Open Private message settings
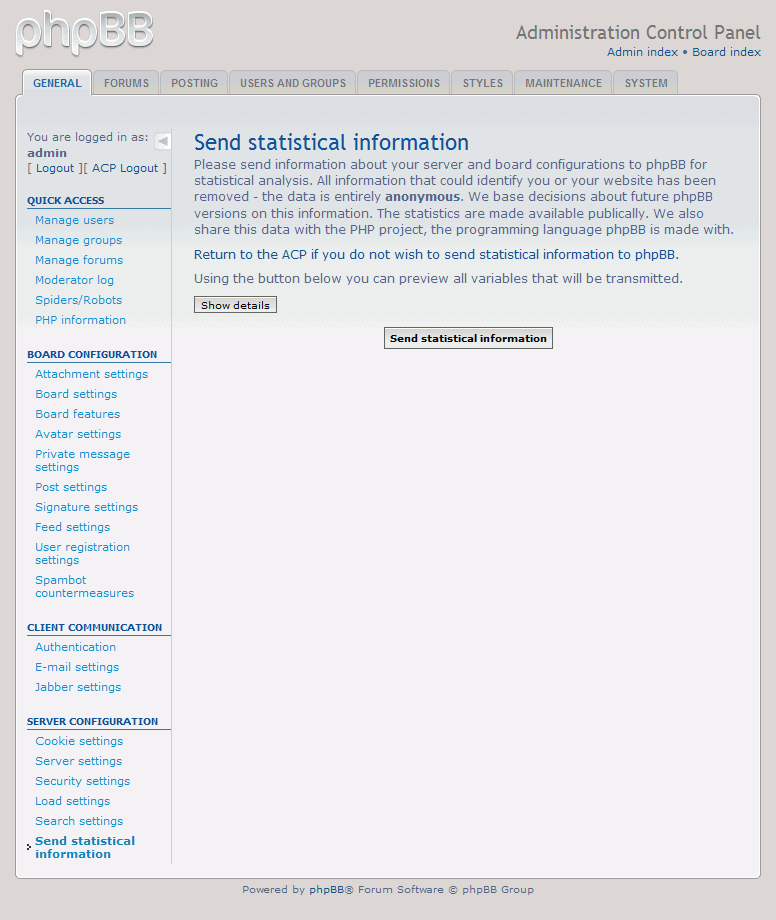The image size is (776, 920). [x=83, y=461]
